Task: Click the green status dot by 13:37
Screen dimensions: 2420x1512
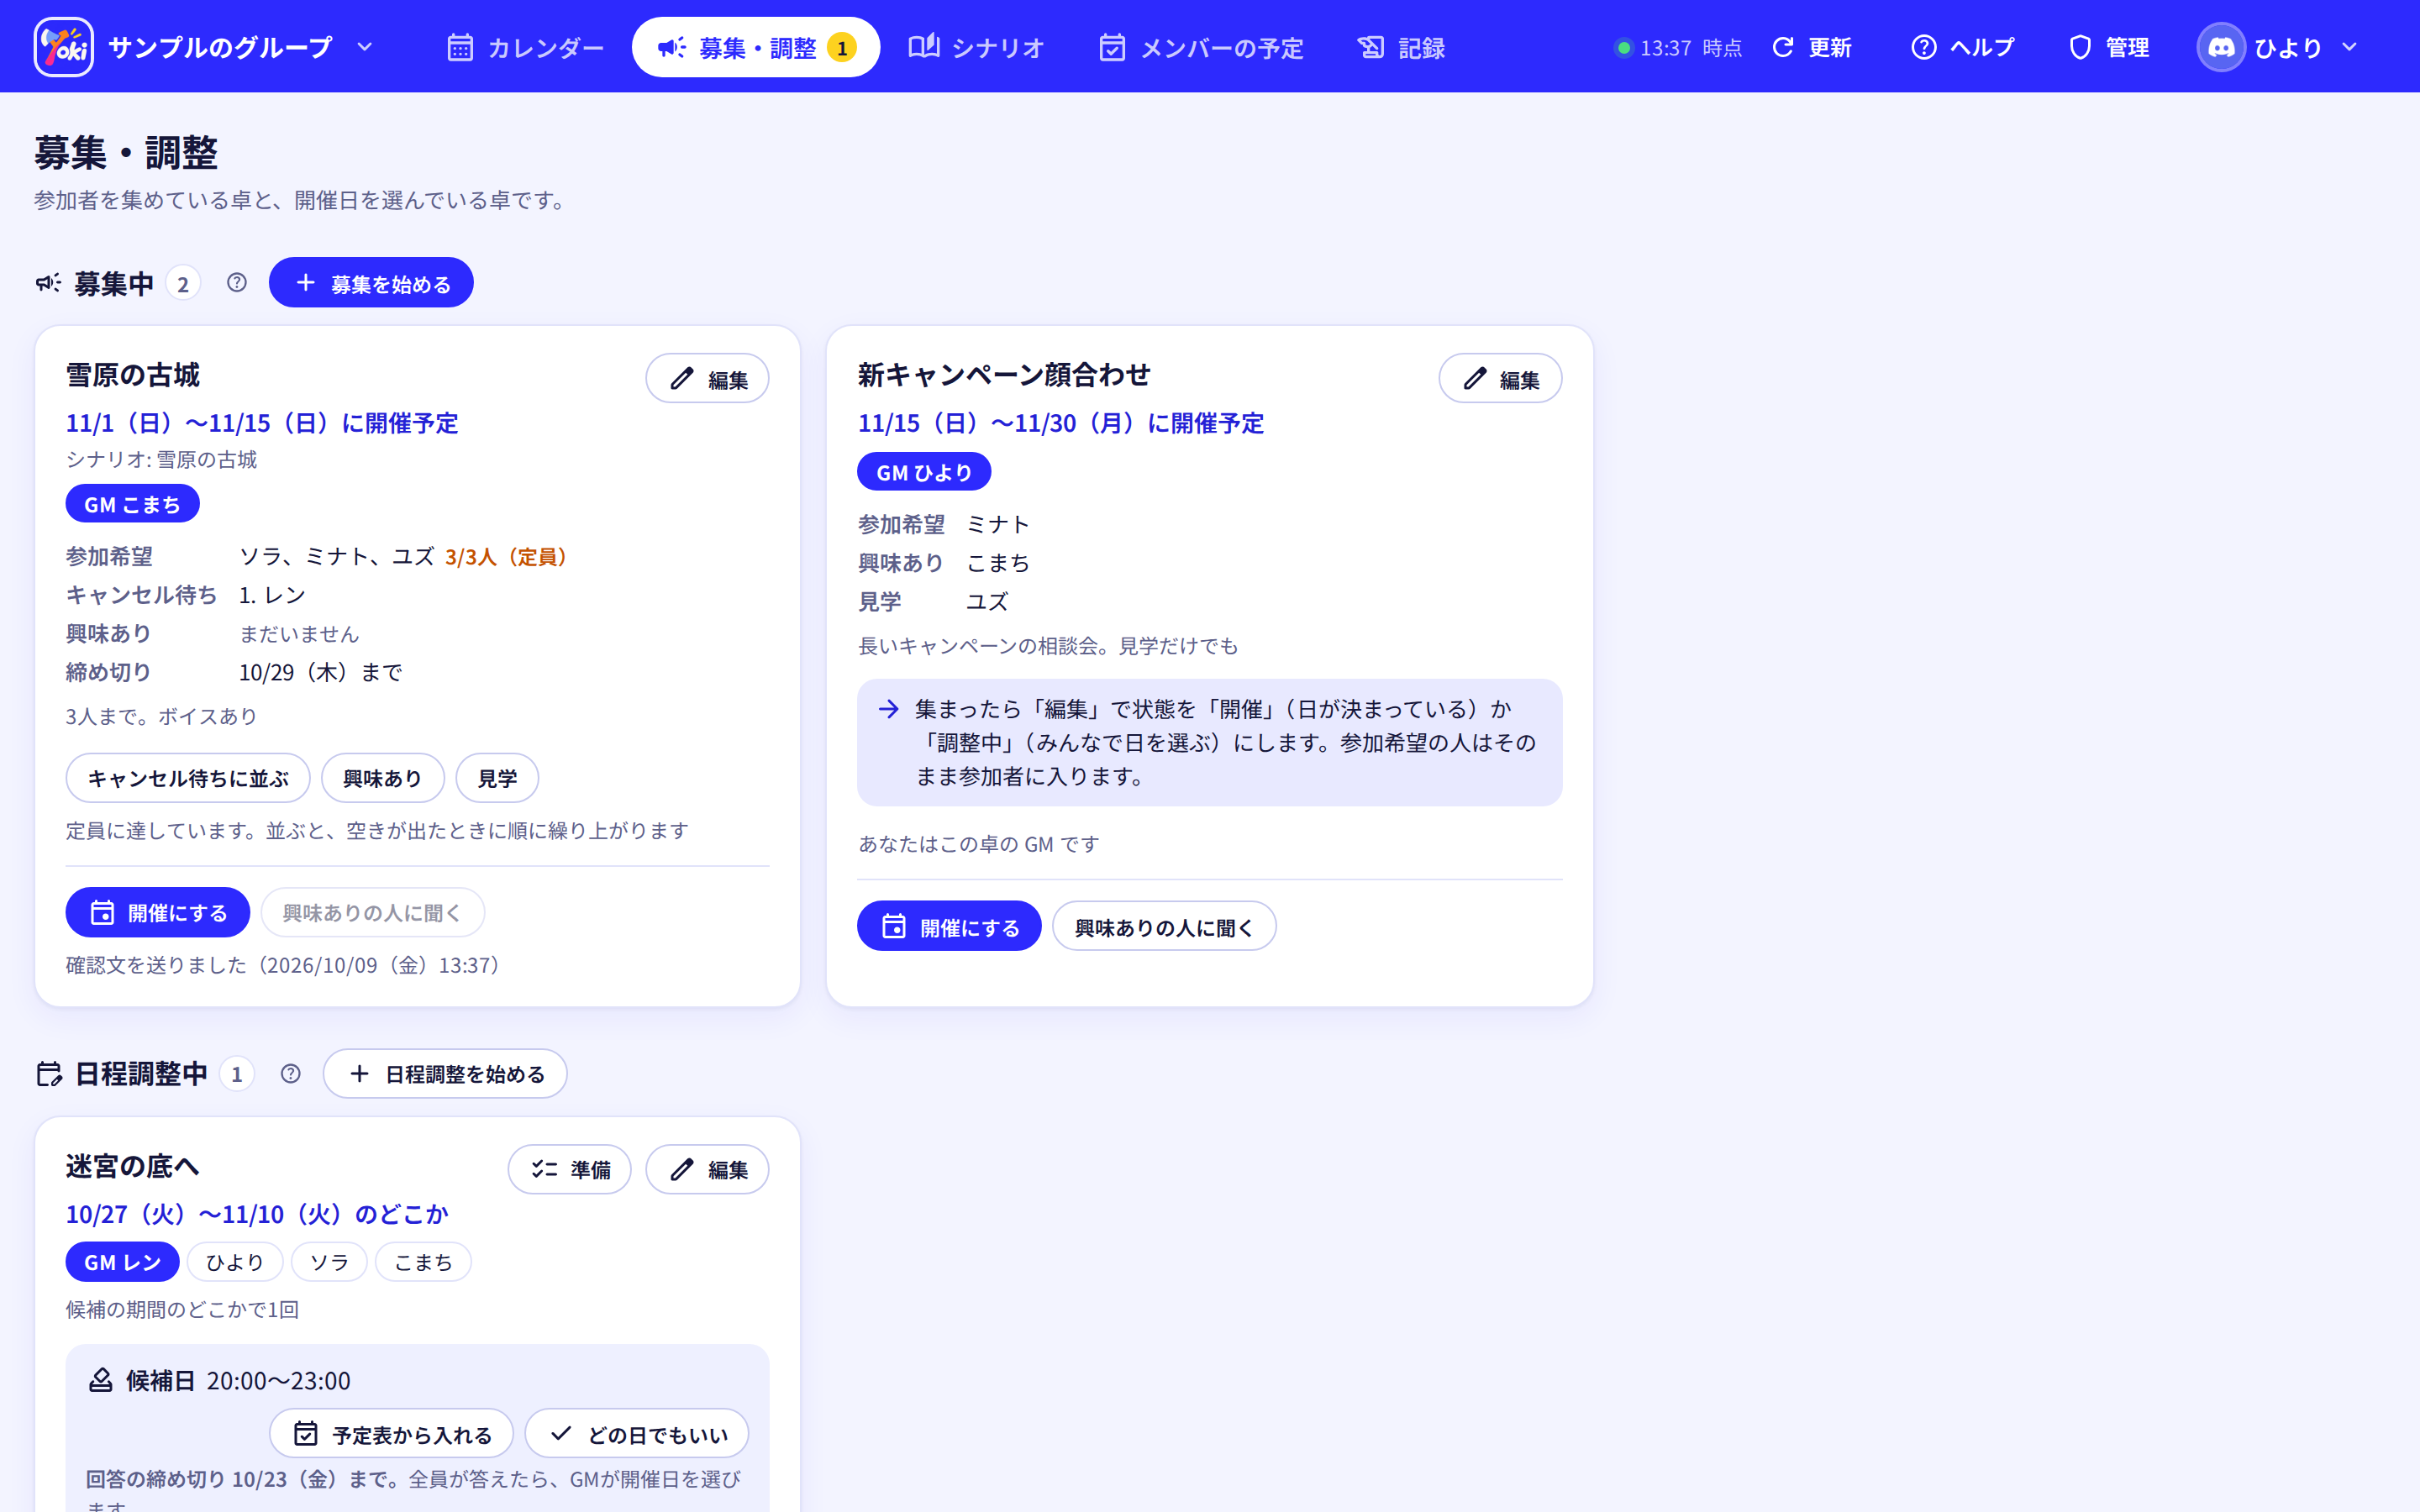Action: [x=1624, y=47]
